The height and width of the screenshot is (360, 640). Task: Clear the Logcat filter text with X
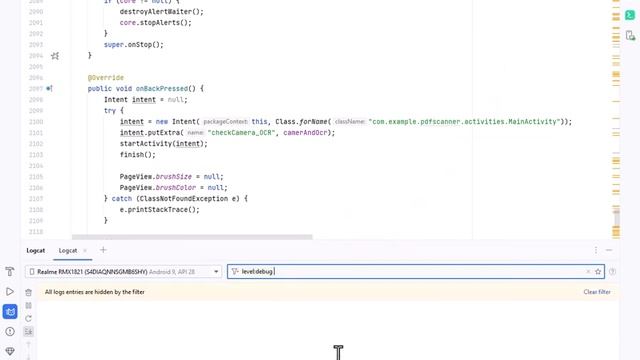tap(588, 271)
